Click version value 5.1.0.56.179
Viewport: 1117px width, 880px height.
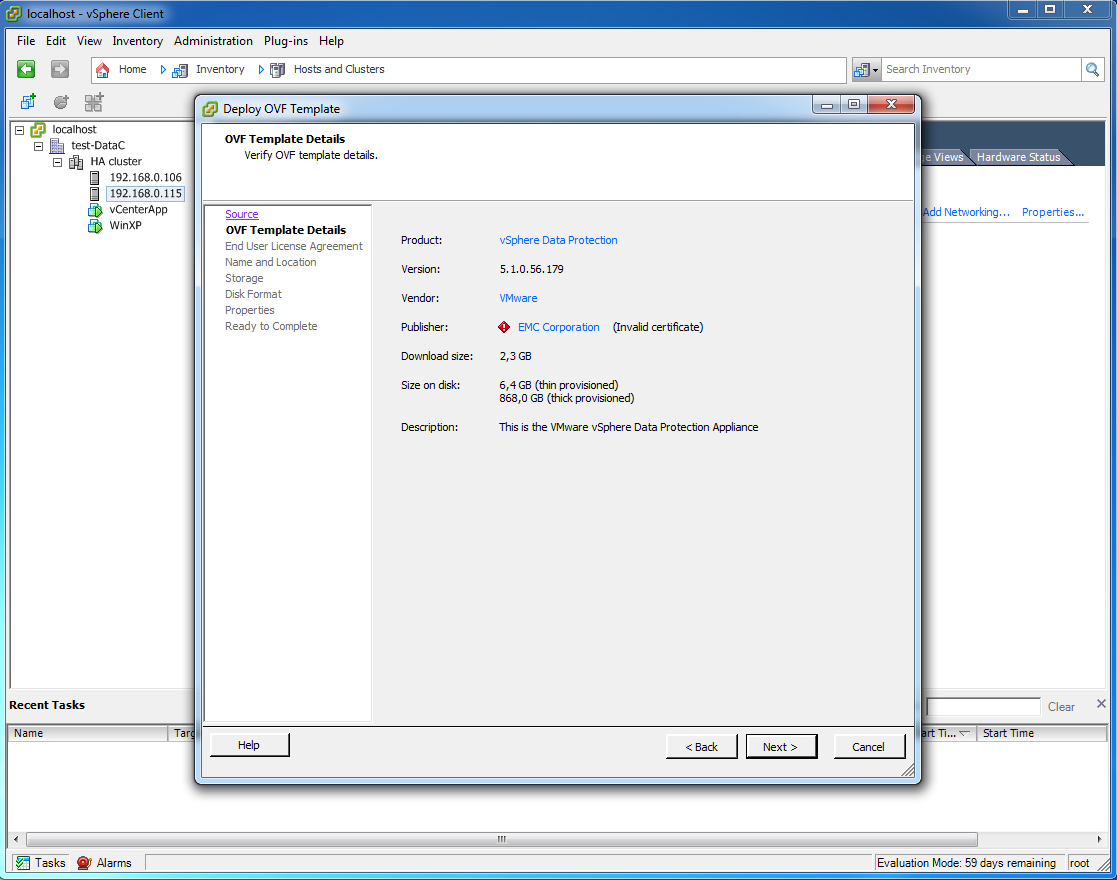pyautogui.click(x=531, y=269)
